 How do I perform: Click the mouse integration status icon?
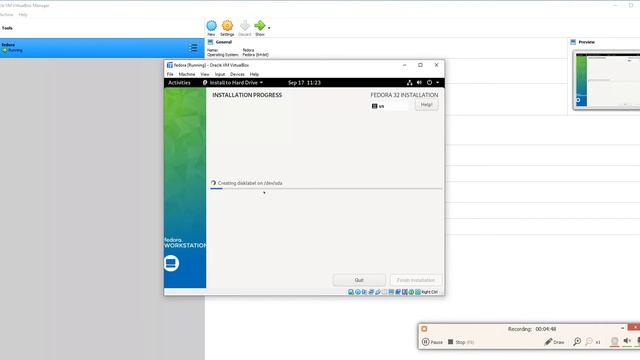pos(411,292)
